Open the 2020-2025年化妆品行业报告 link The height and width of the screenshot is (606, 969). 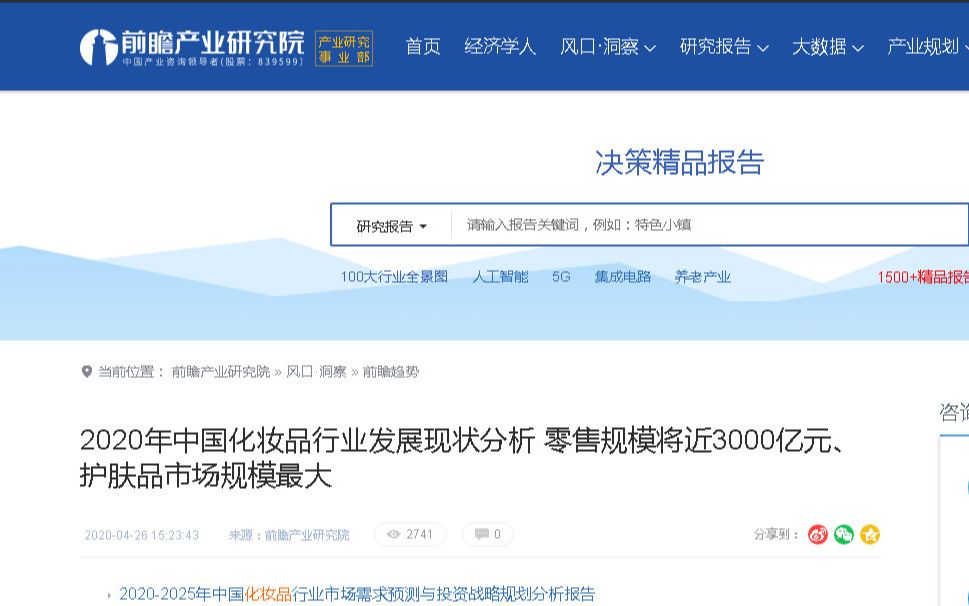pos(357,592)
